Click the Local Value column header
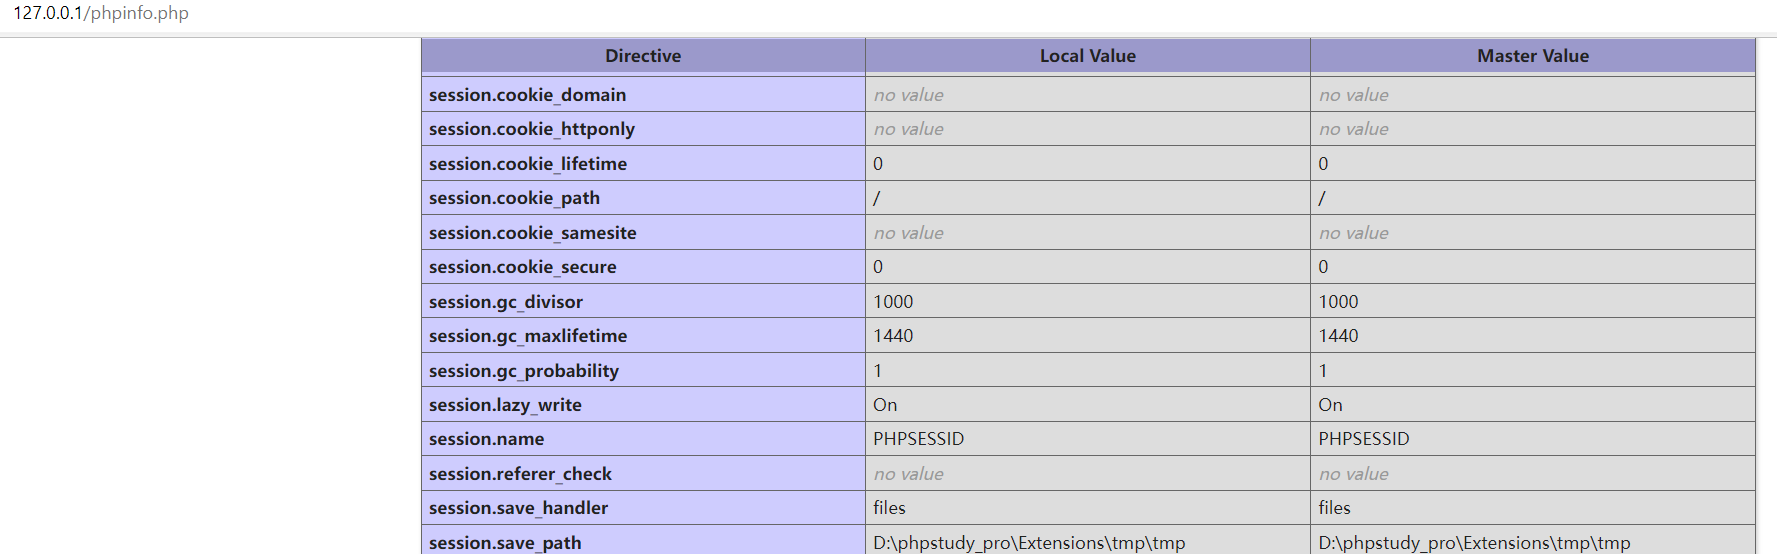This screenshot has height=554, width=1777. [x=1087, y=56]
